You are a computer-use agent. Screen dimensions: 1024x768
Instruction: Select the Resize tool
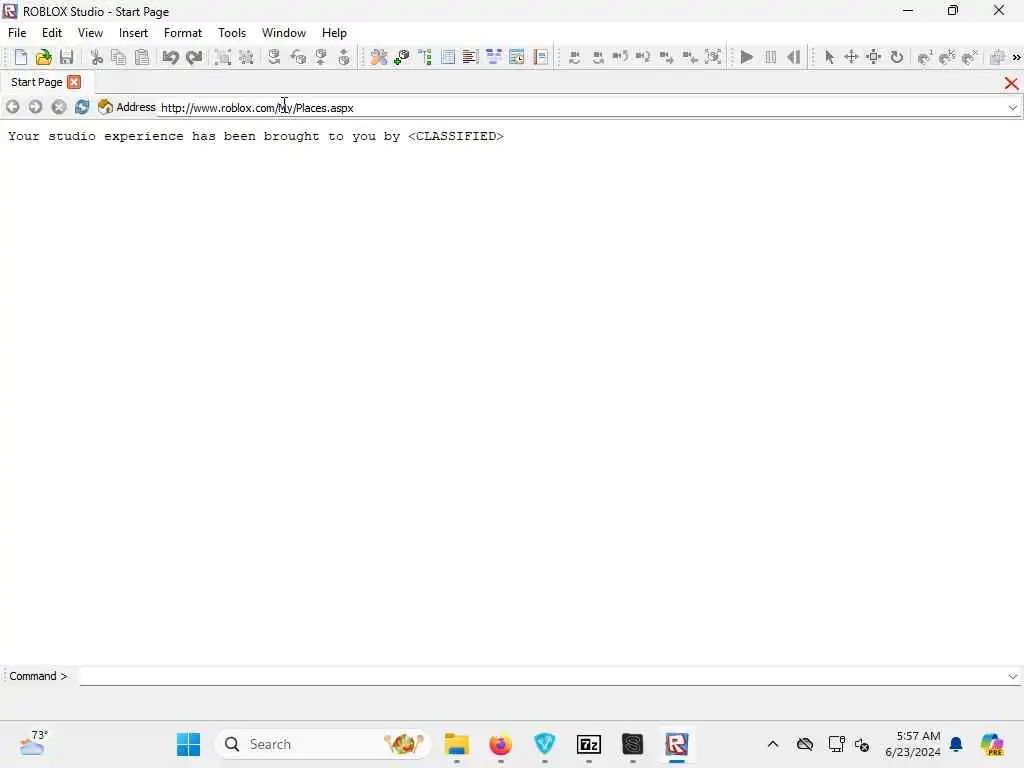click(874, 57)
